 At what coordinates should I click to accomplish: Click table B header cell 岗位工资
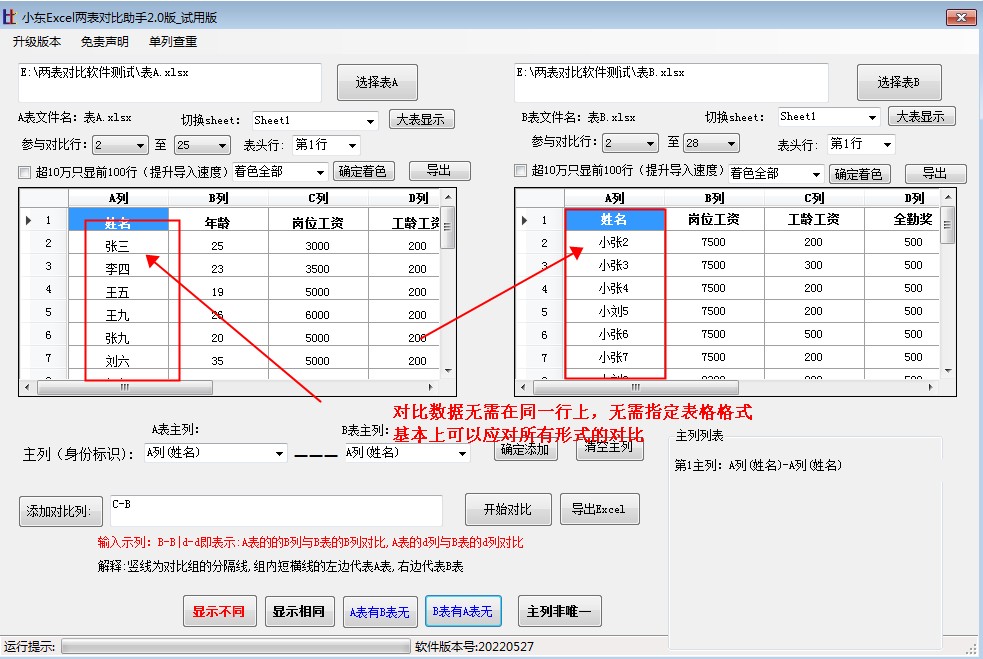(714, 219)
